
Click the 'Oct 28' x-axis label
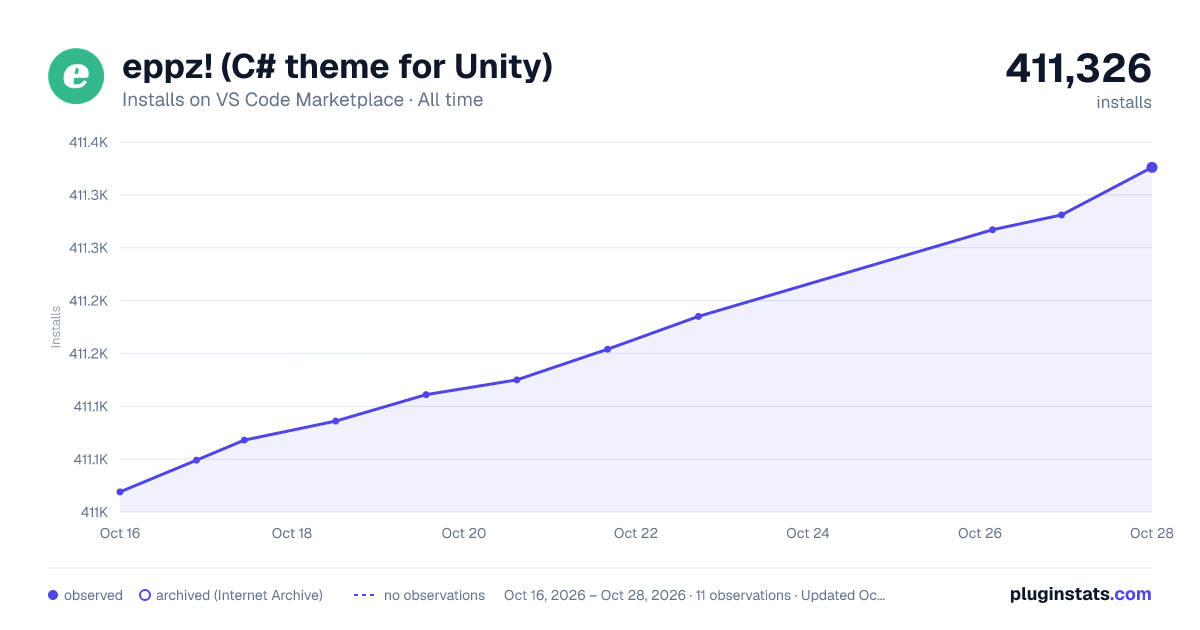1150,533
